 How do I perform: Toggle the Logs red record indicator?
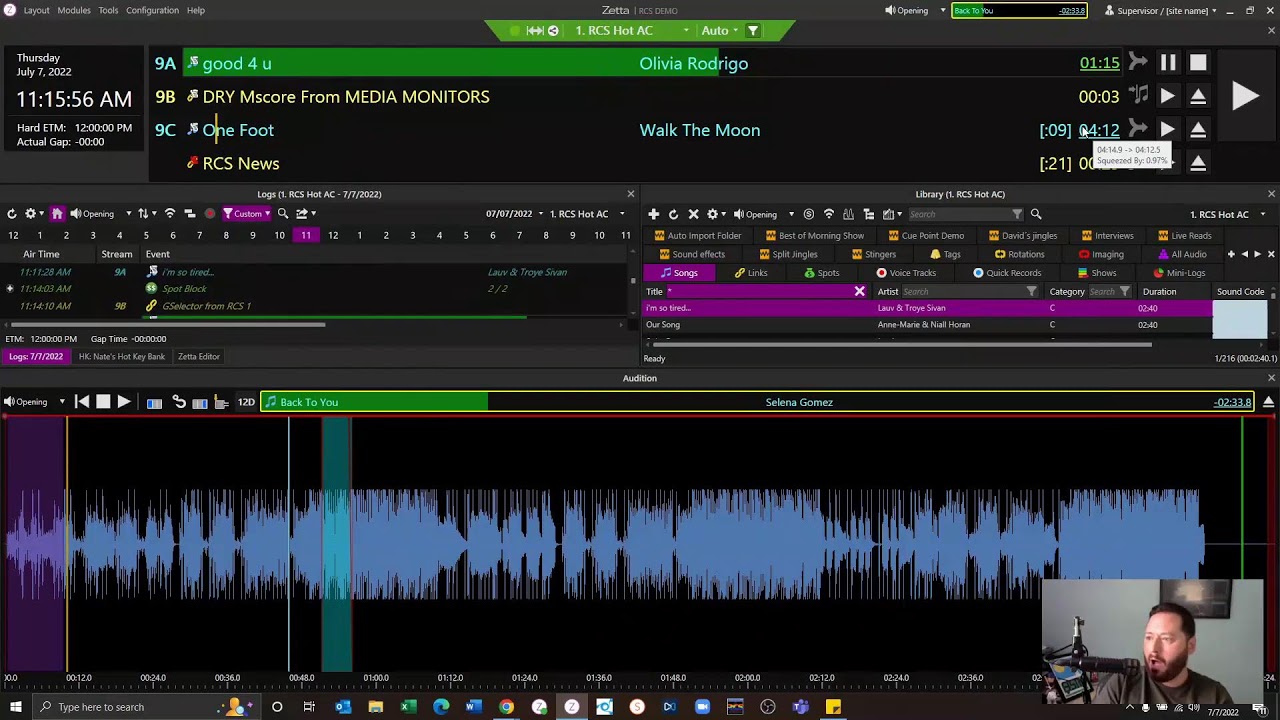[209, 214]
